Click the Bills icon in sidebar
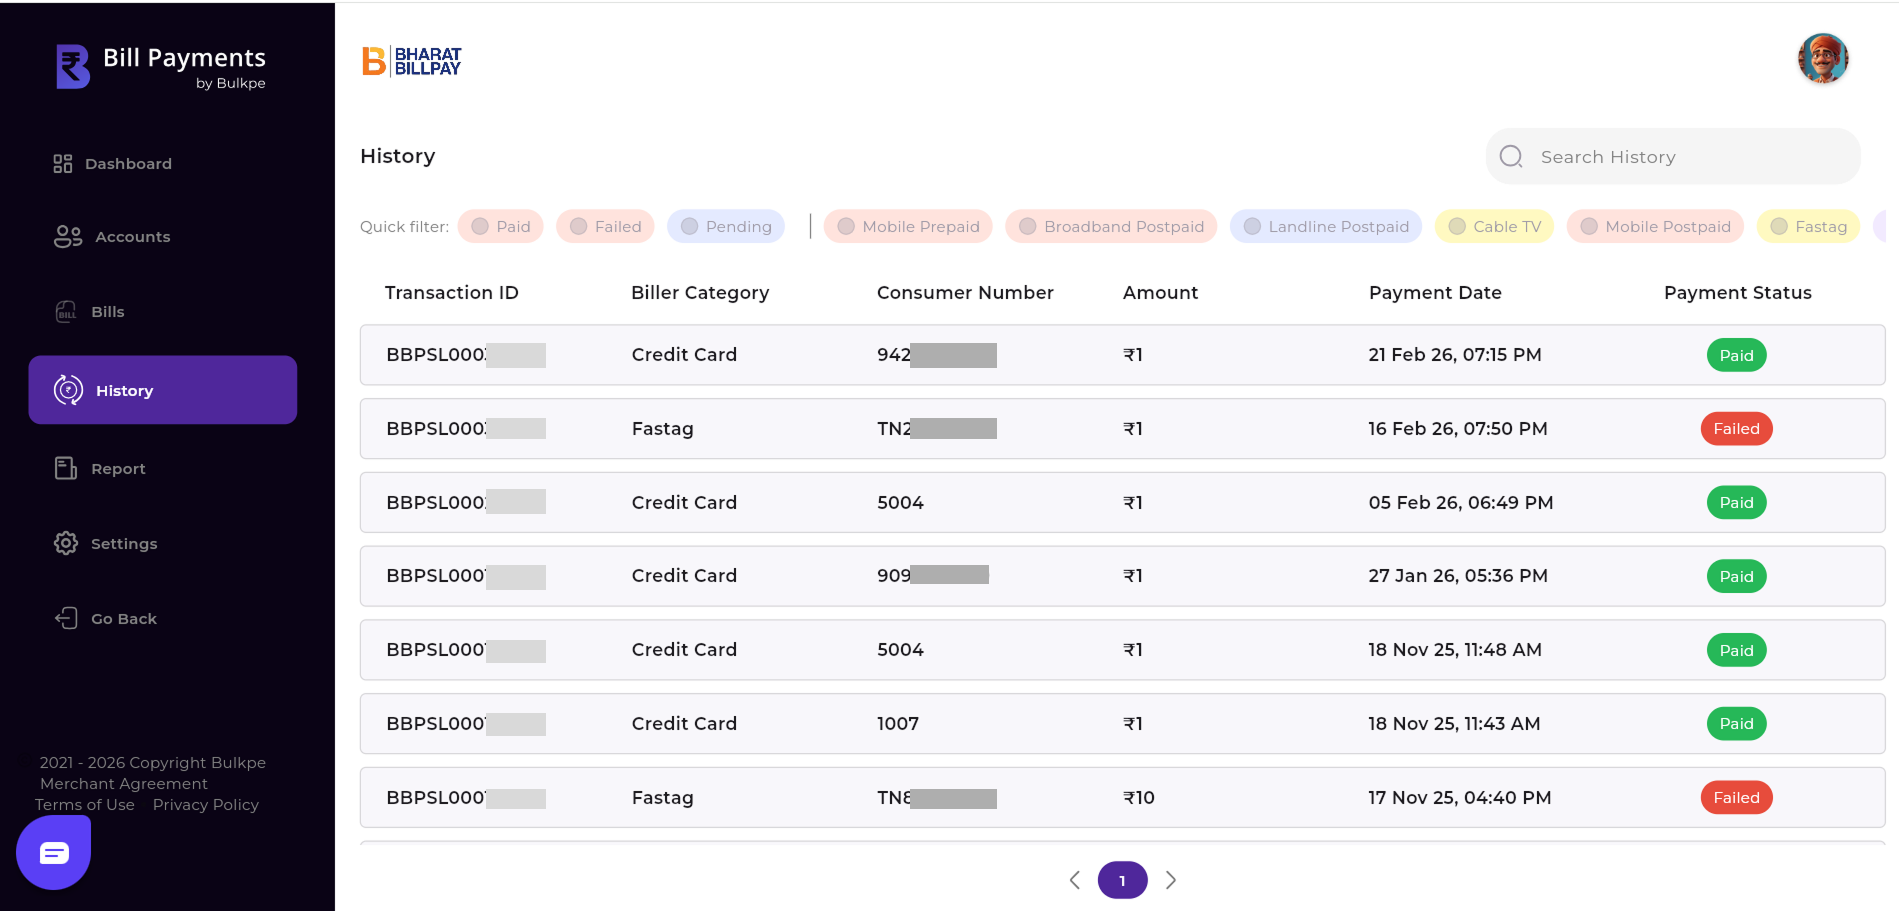 click(x=66, y=312)
